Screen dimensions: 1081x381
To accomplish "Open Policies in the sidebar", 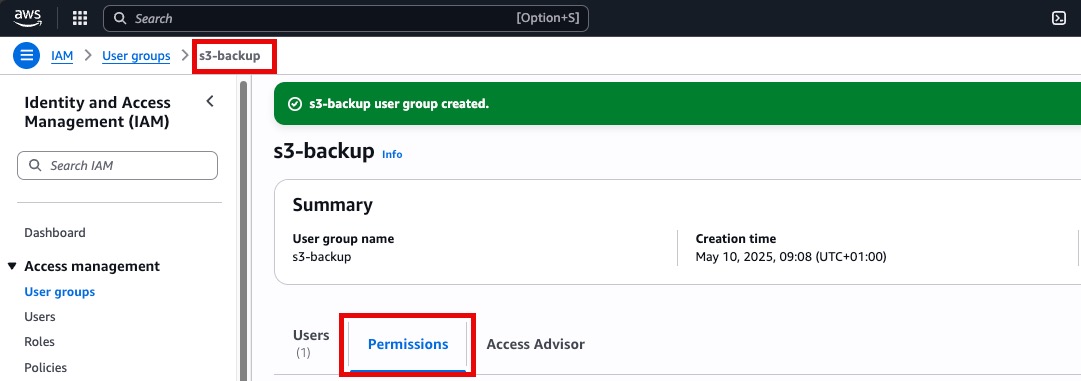I will (x=46, y=367).
